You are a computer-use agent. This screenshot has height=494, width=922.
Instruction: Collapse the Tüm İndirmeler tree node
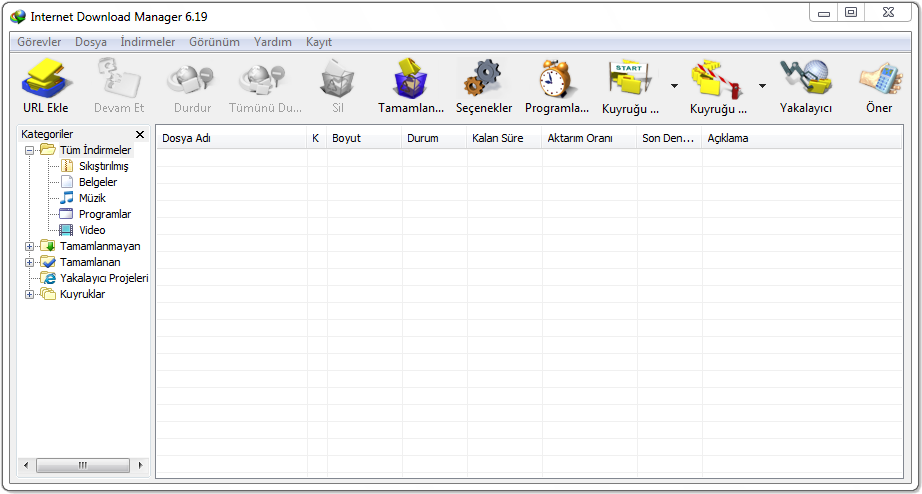pos(29,151)
